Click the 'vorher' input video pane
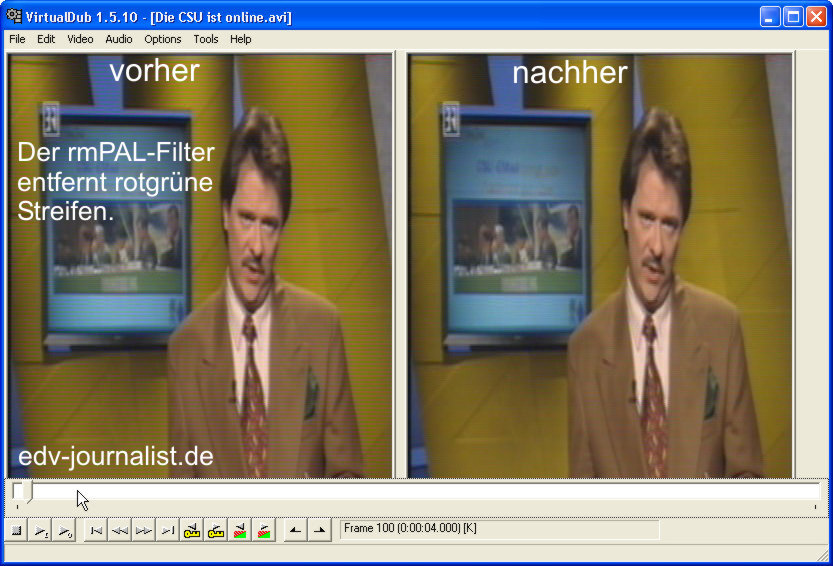 click(200, 266)
